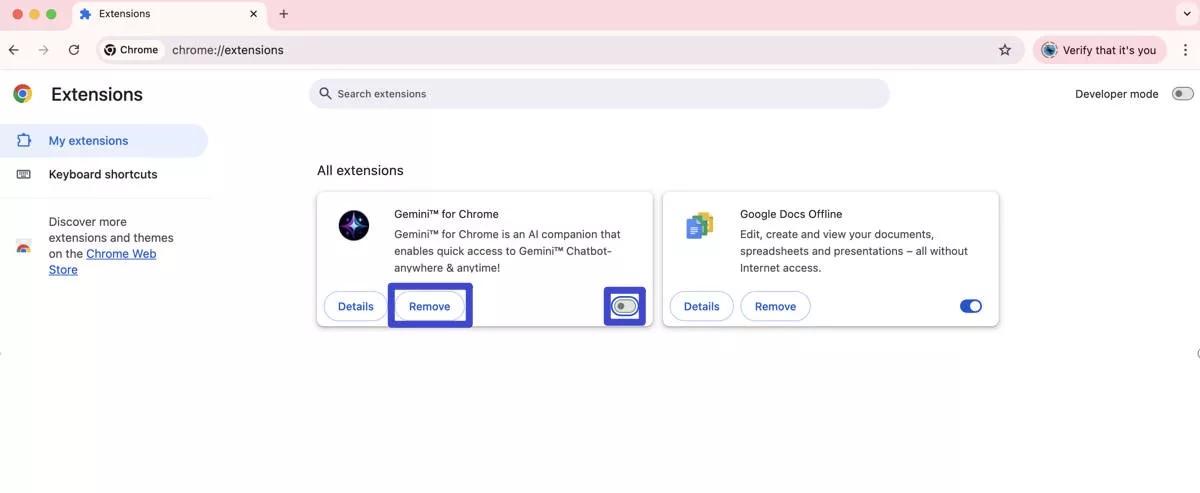
Task: Reload the page with the refresh icon
Action: (x=74, y=50)
